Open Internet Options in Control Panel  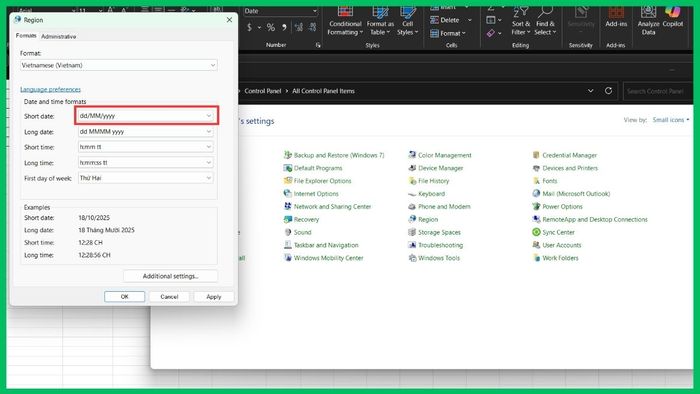click(311, 194)
